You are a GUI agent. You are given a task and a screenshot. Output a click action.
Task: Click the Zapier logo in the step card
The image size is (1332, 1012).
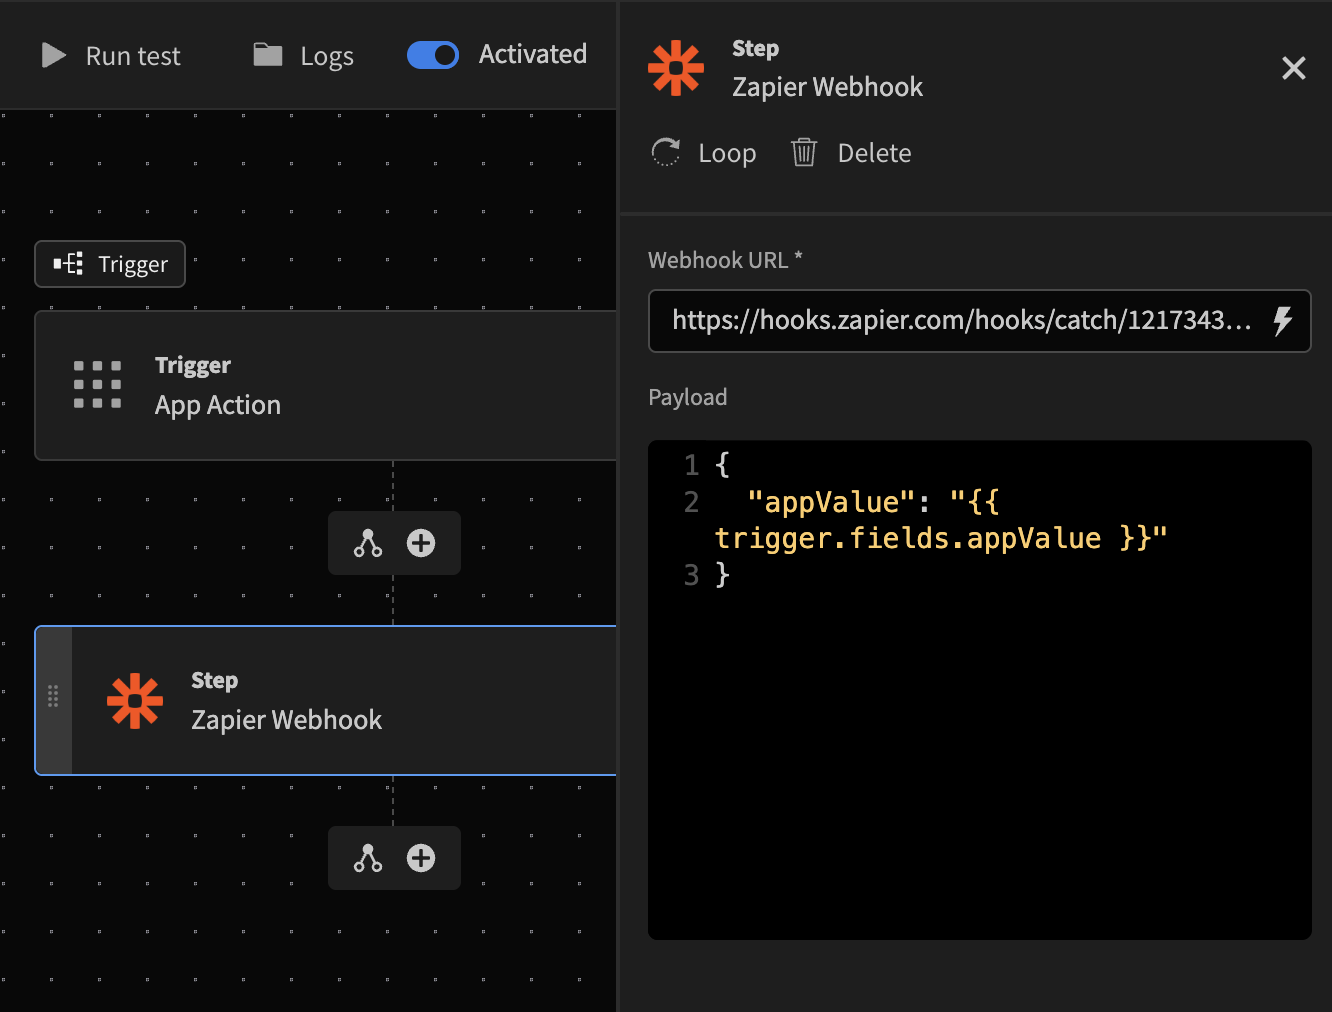click(x=135, y=700)
